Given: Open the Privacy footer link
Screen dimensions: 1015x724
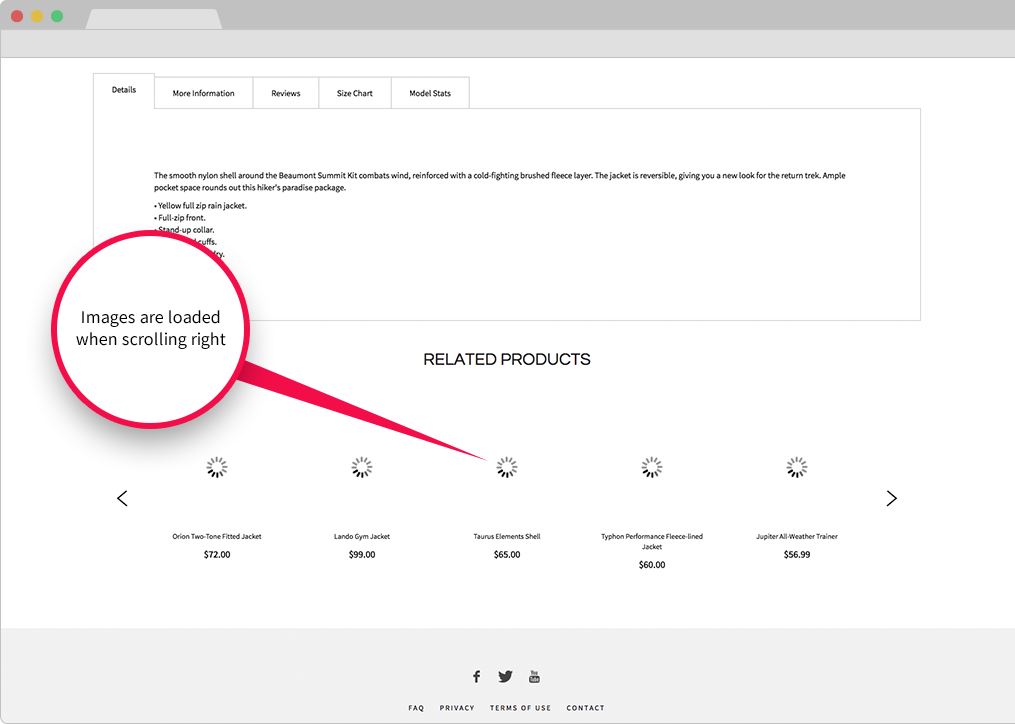Looking at the screenshot, I should click(457, 708).
